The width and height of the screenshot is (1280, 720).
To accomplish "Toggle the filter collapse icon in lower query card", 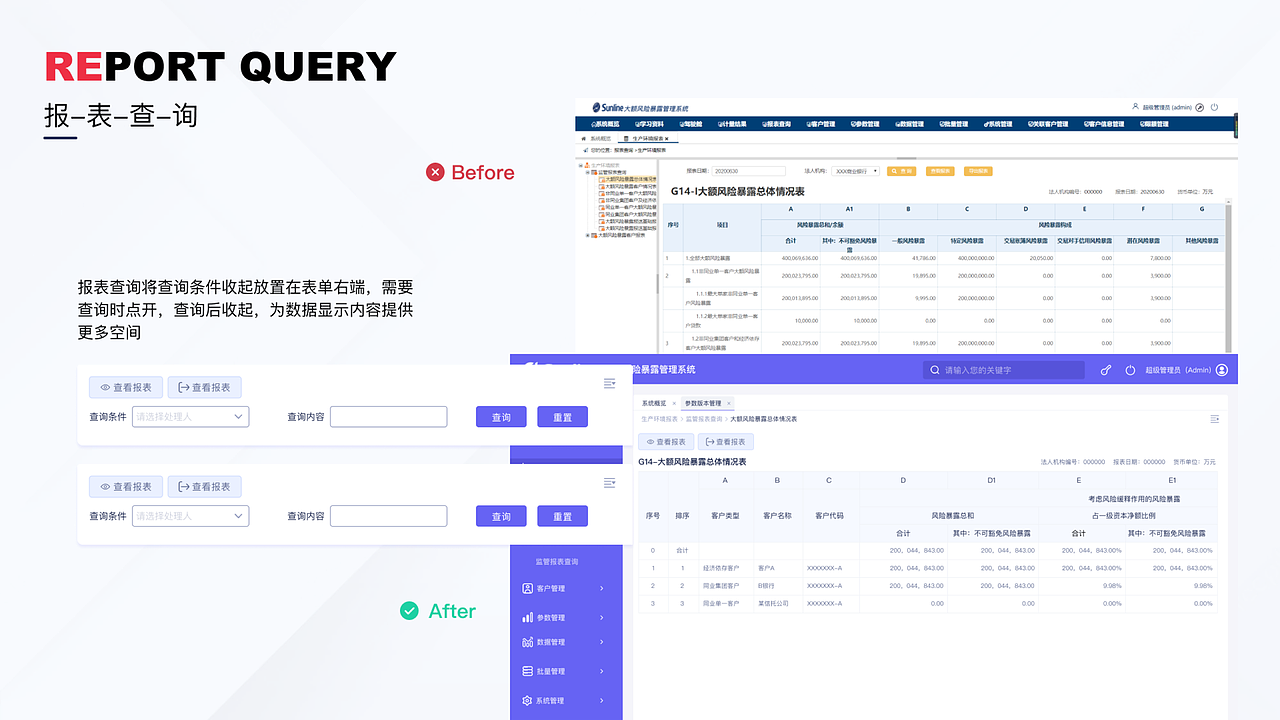I will click(609, 483).
